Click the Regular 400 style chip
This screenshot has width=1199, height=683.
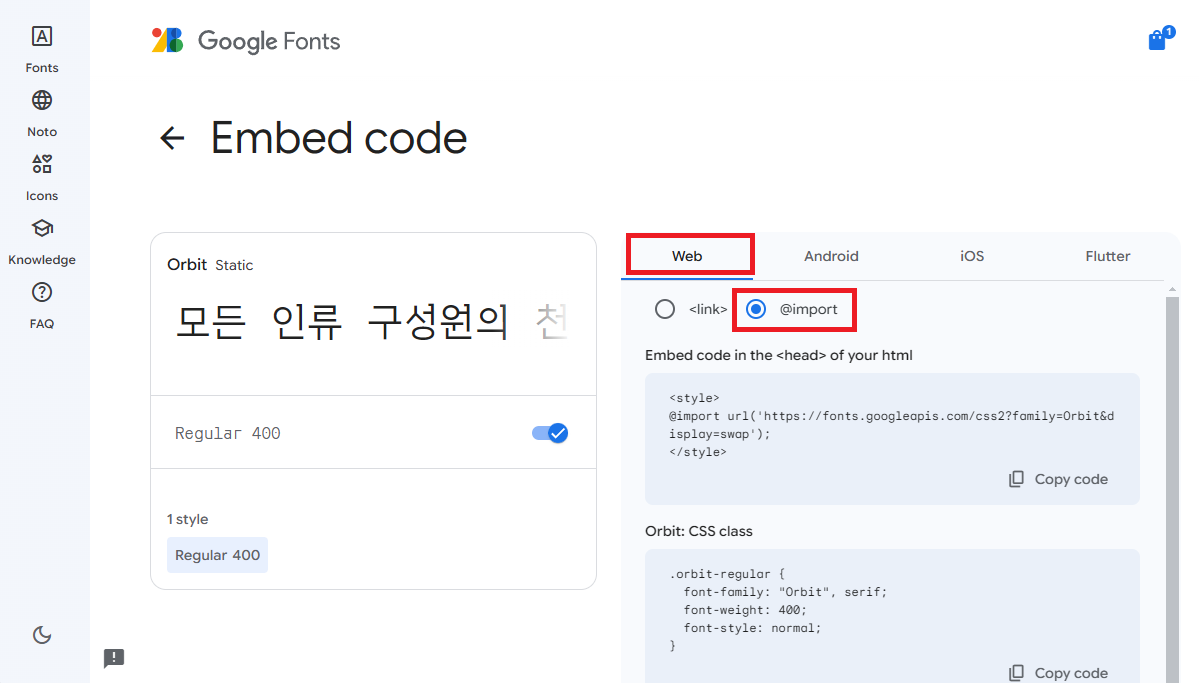(217, 555)
